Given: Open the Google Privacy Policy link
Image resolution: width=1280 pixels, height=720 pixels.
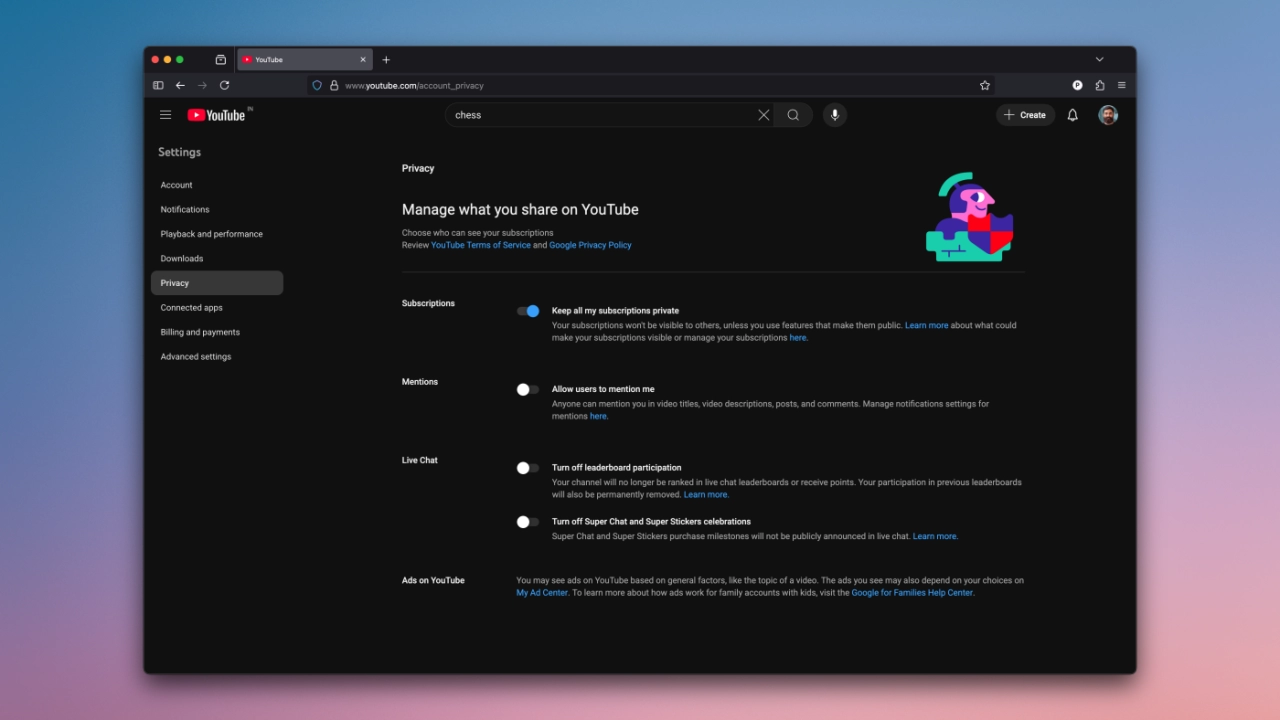Looking at the screenshot, I should tap(590, 245).
